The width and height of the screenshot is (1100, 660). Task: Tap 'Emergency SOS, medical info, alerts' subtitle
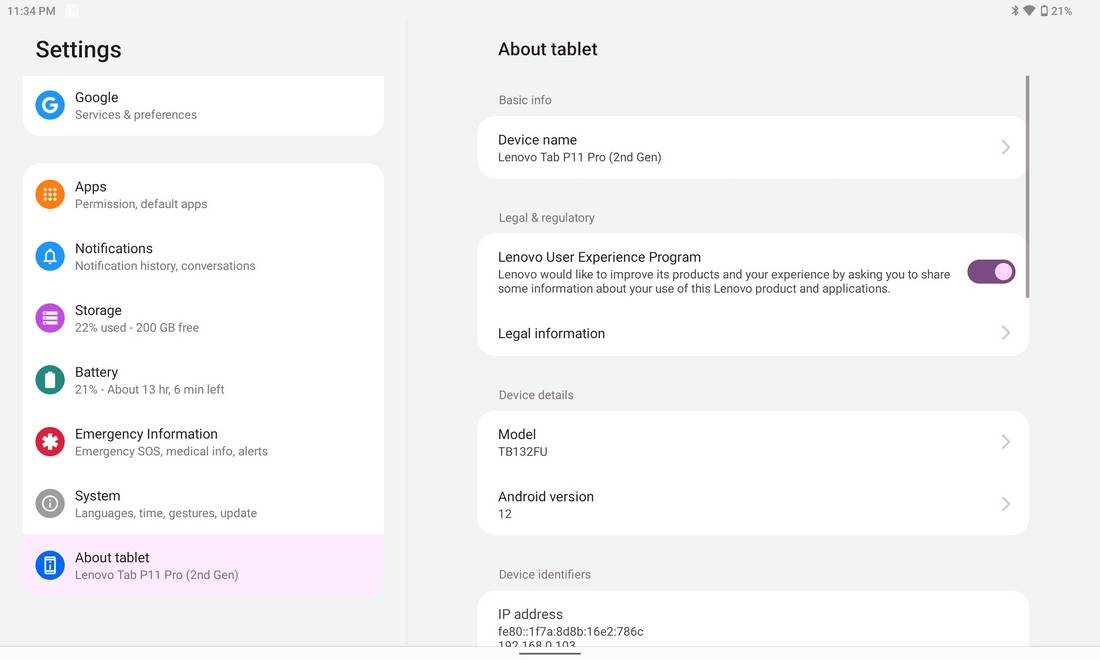tap(171, 451)
